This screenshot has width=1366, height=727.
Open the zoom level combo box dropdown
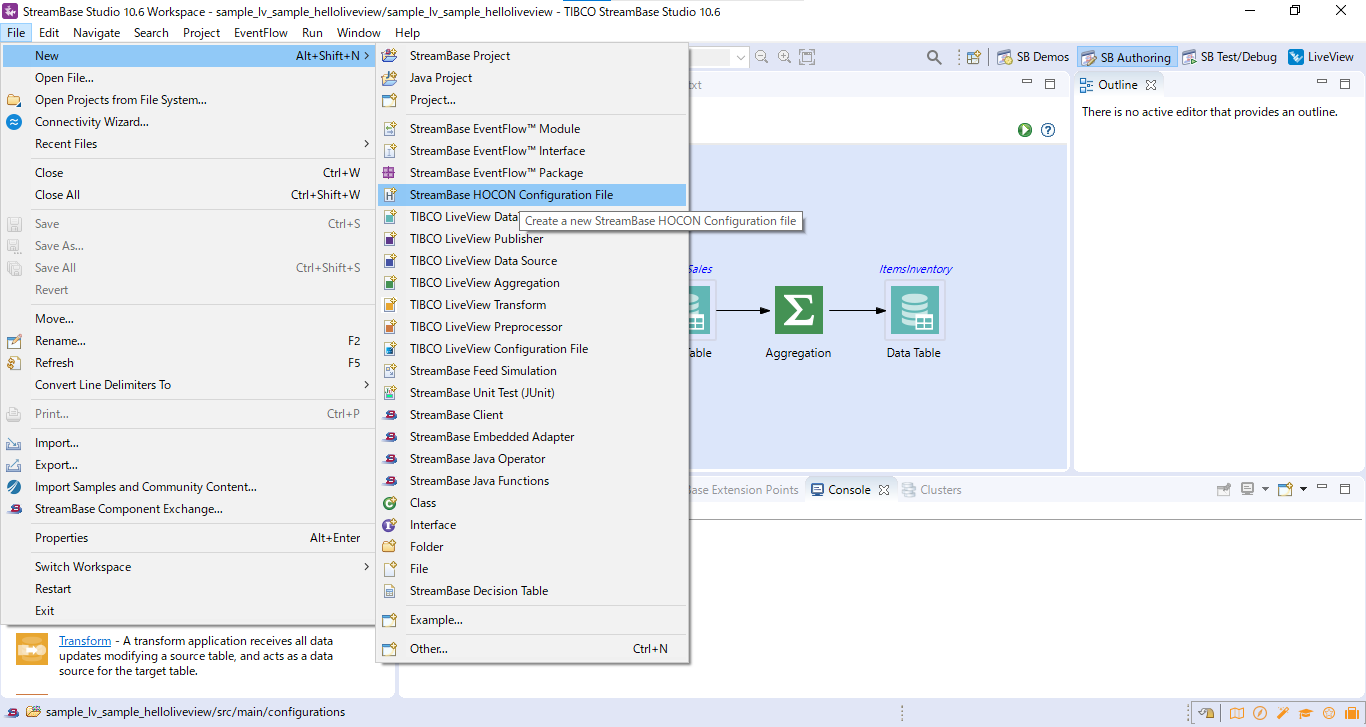pyautogui.click(x=741, y=58)
